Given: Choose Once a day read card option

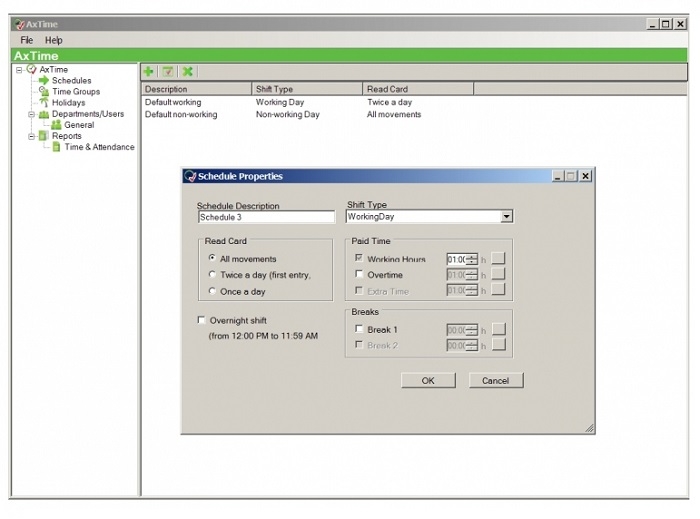Looking at the screenshot, I should click(211, 292).
